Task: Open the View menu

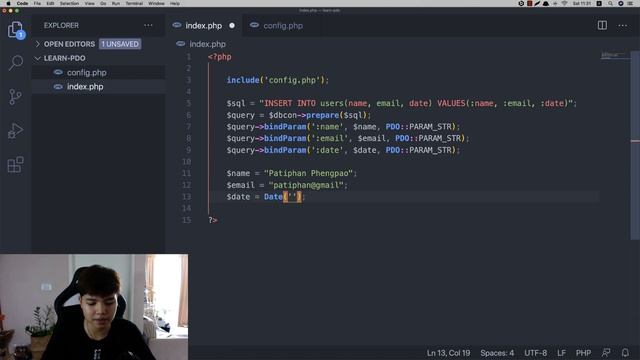Action: [89, 3]
